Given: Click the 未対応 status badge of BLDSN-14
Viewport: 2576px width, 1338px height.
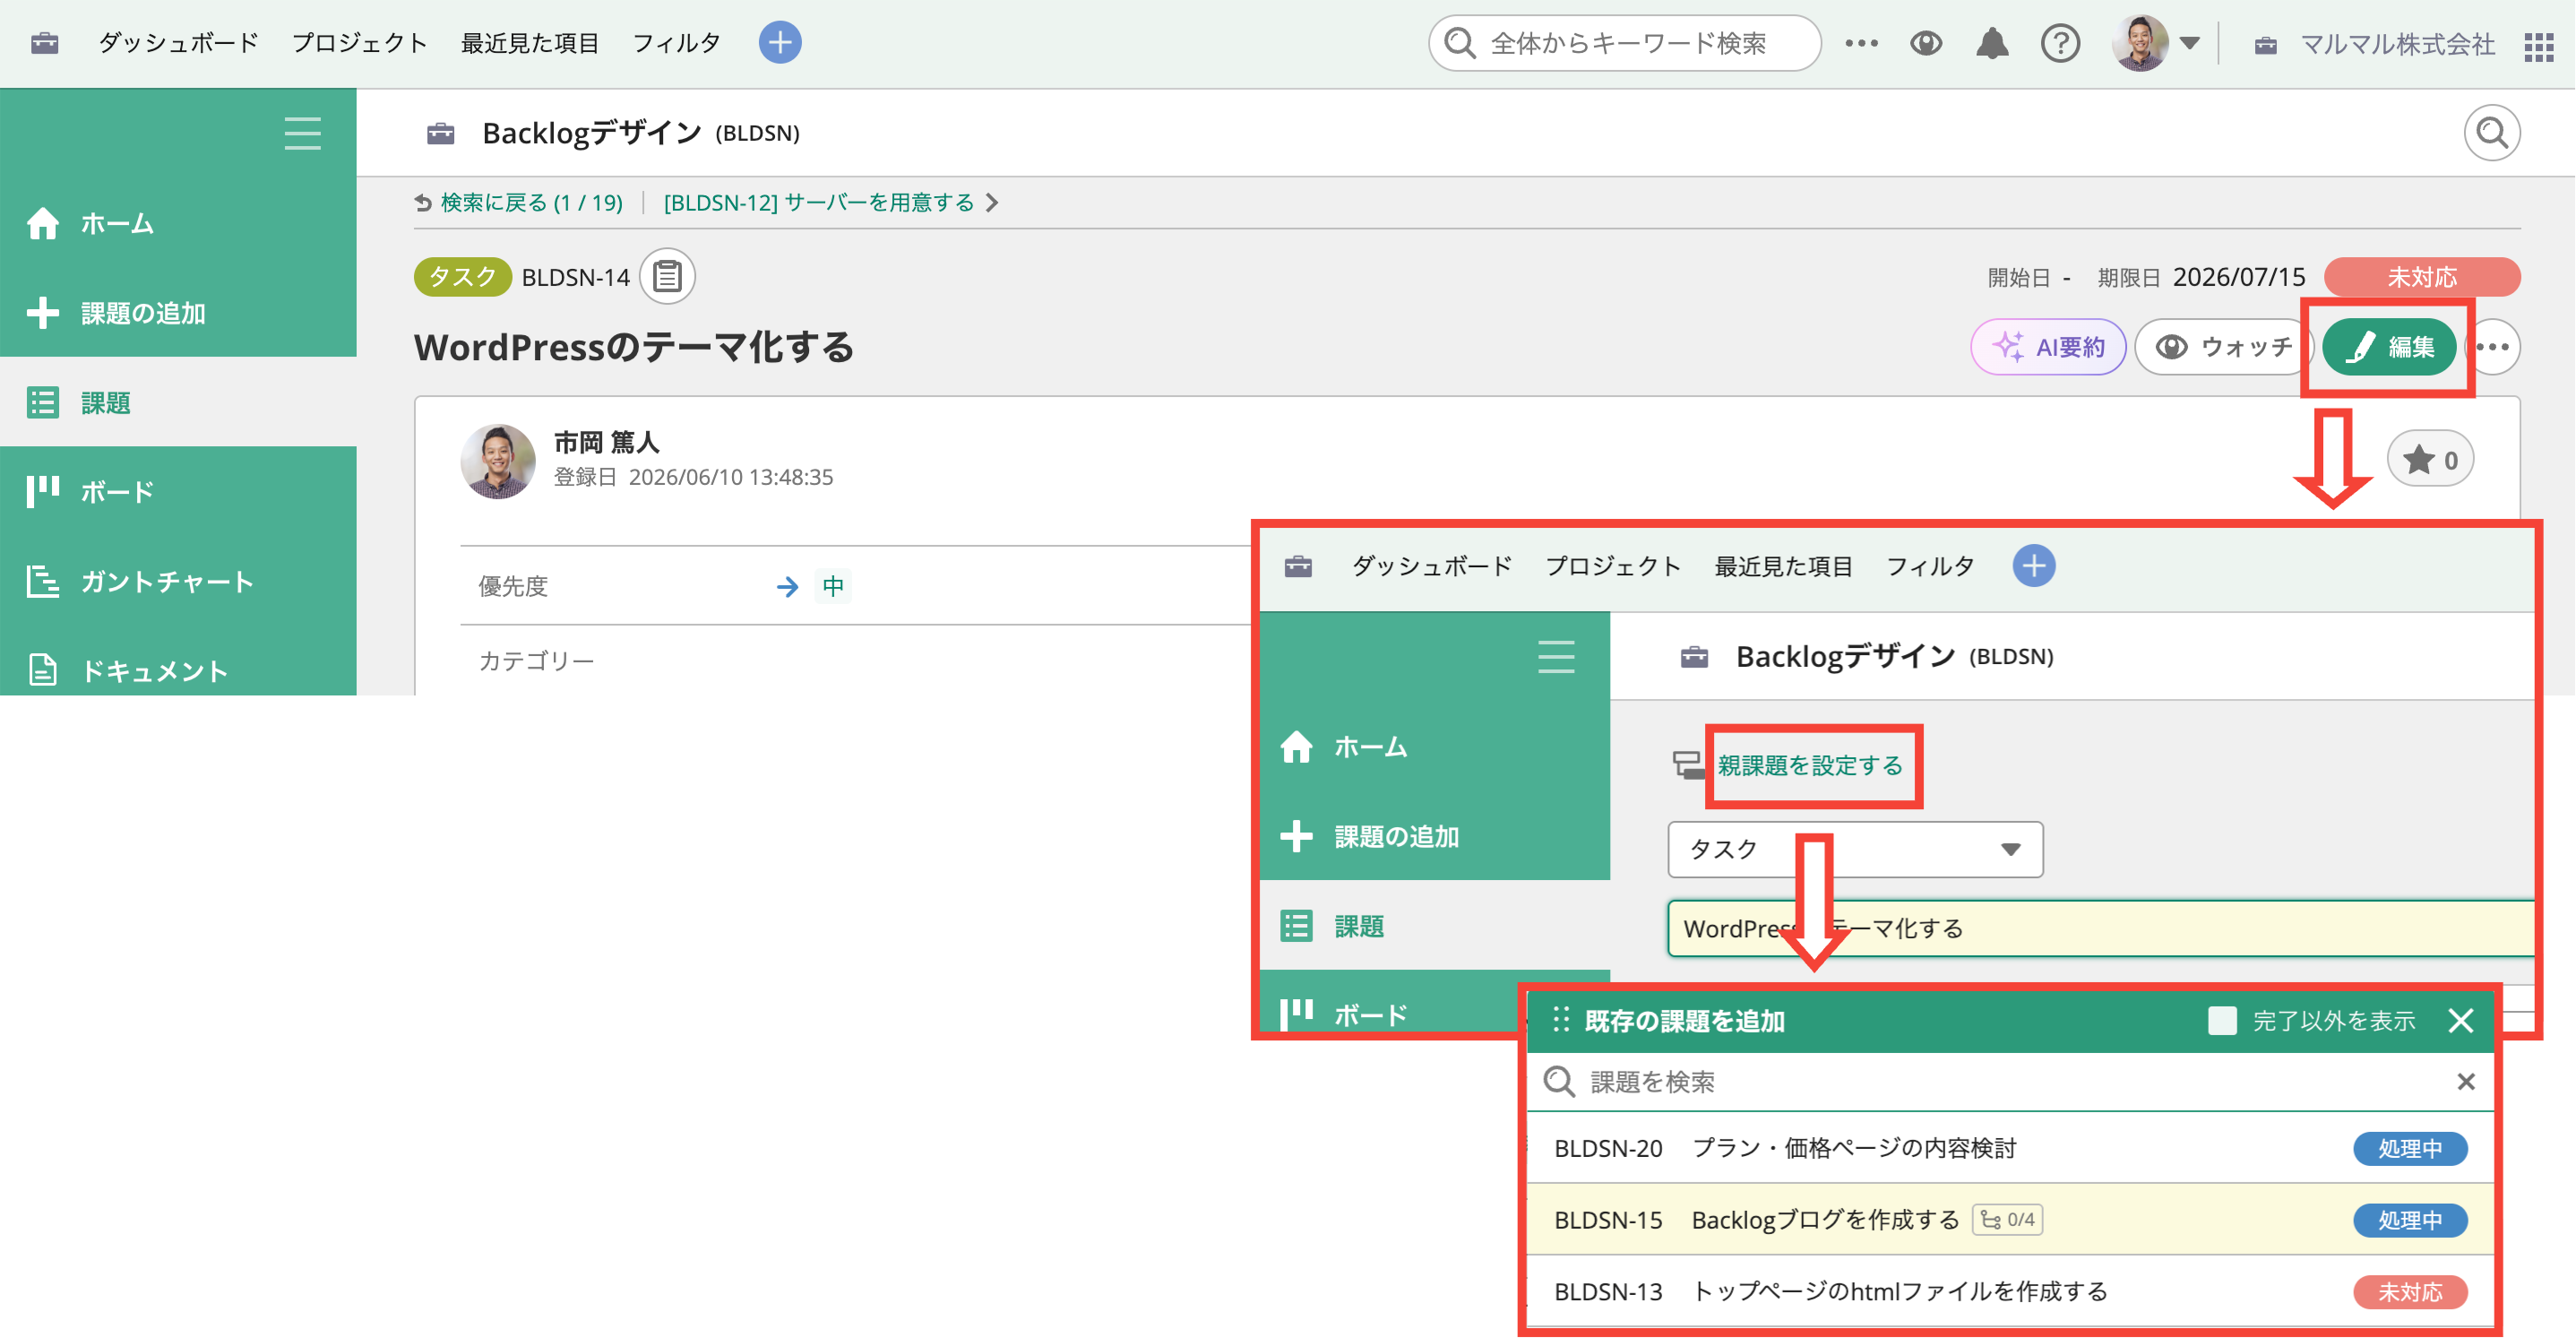Looking at the screenshot, I should coord(2421,277).
